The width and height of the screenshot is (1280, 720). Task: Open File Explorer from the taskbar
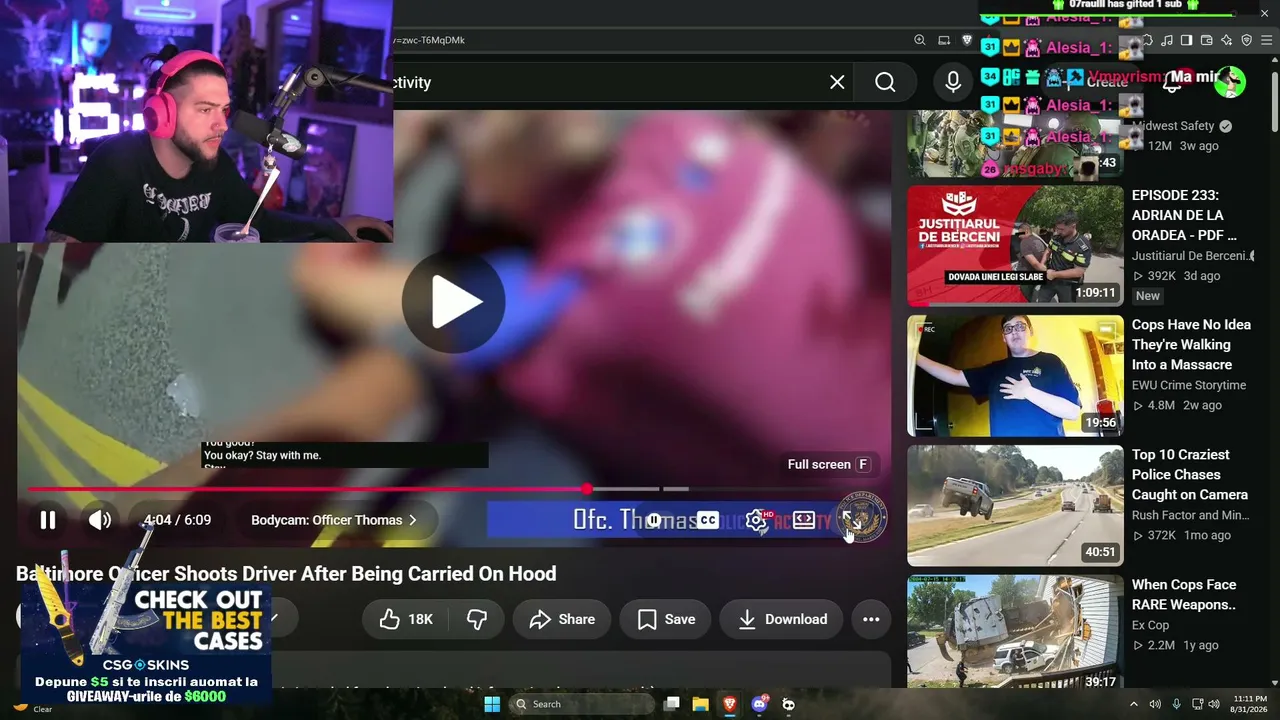[x=701, y=704]
